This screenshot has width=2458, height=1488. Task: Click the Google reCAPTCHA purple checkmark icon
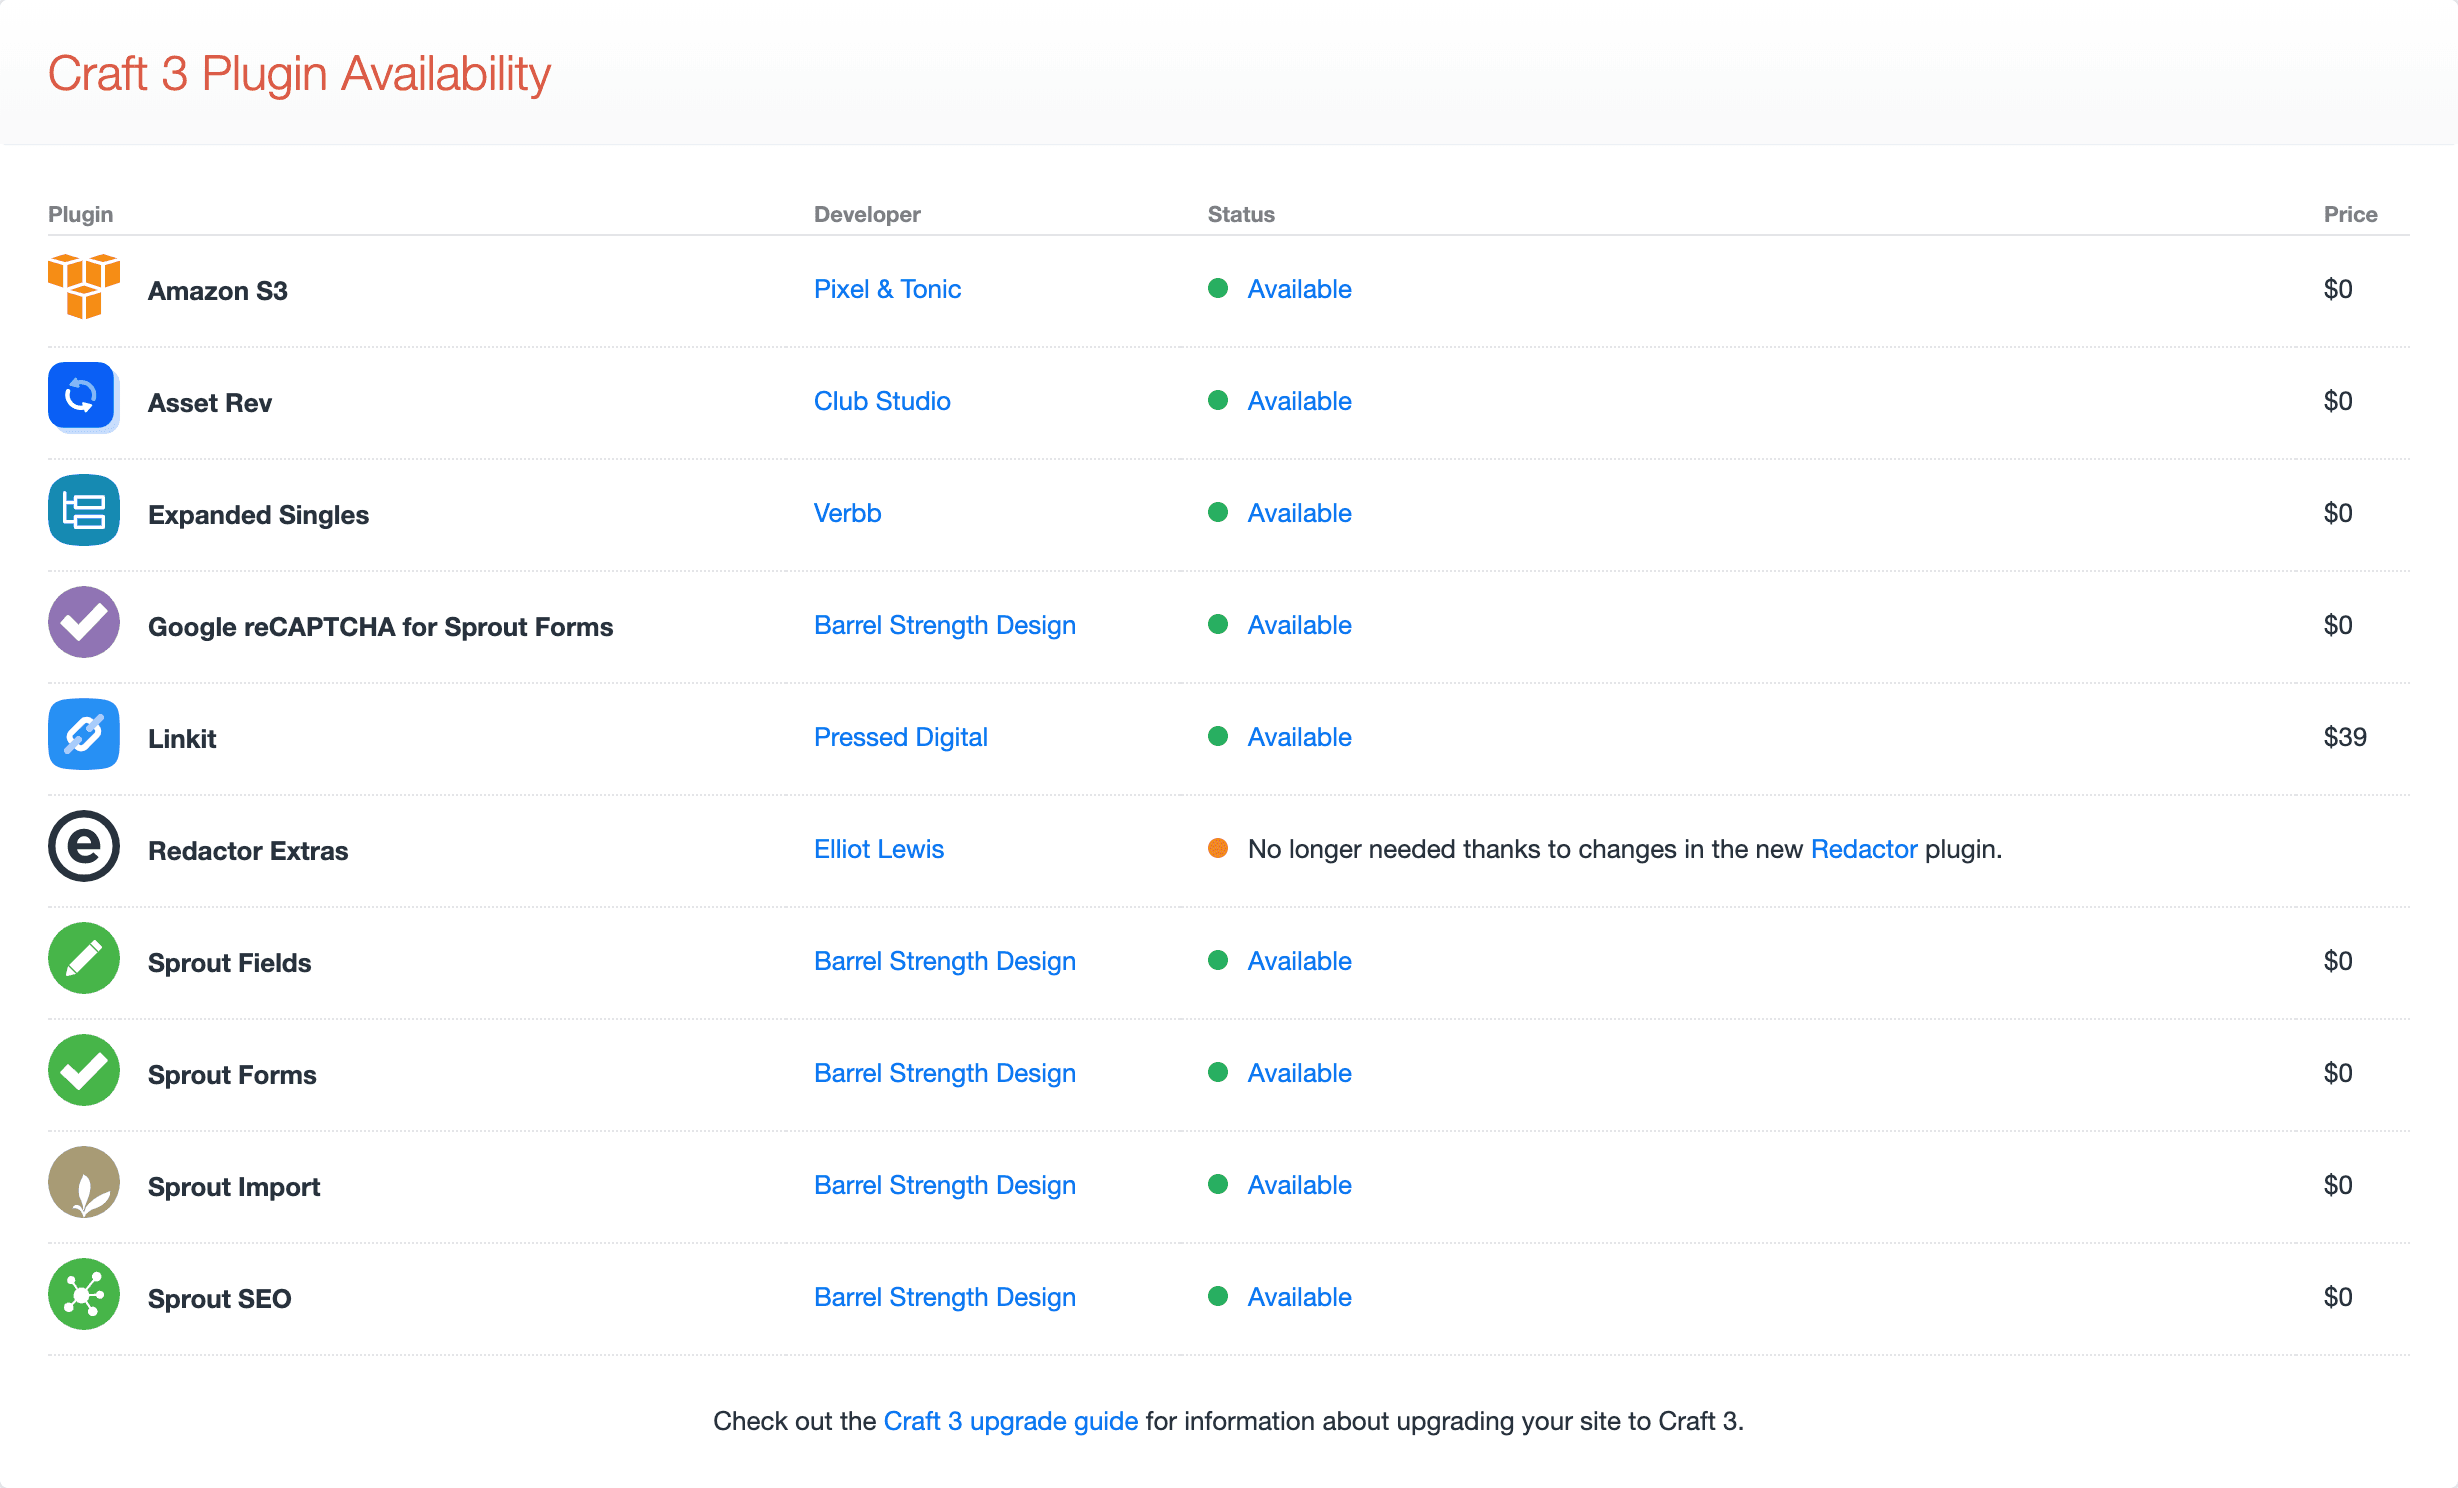[84, 622]
